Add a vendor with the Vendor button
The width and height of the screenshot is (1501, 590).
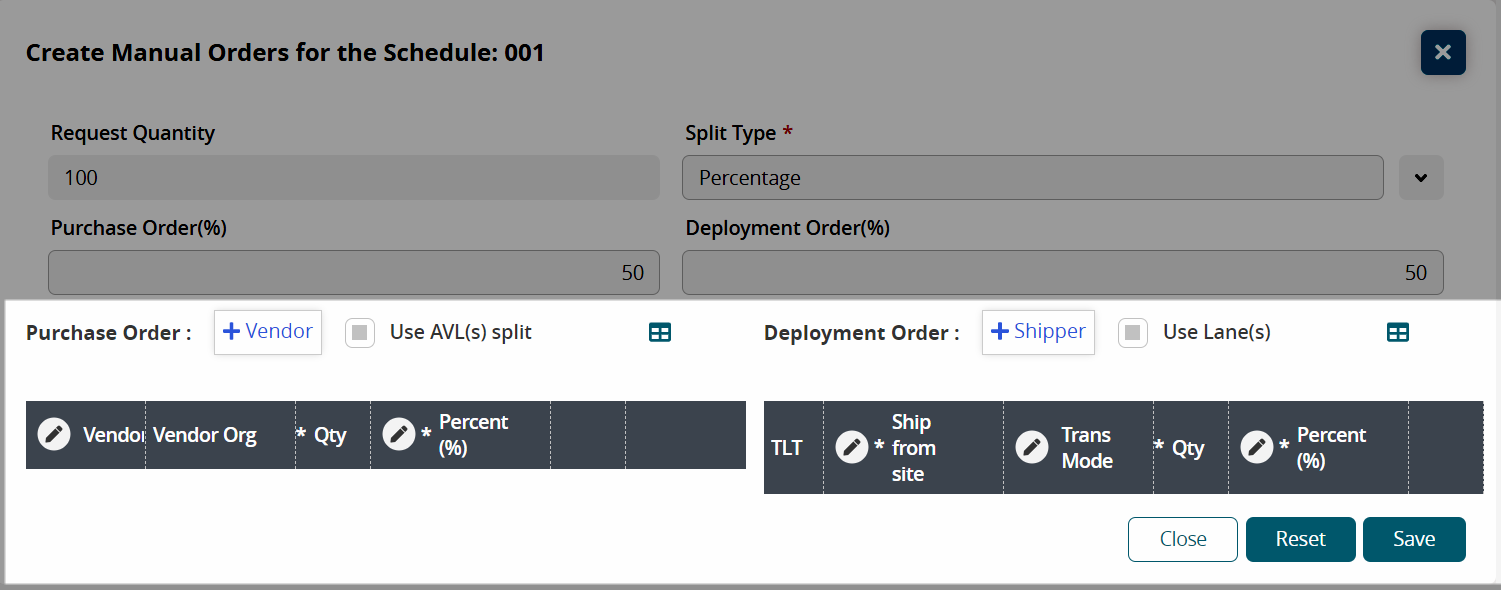click(268, 332)
